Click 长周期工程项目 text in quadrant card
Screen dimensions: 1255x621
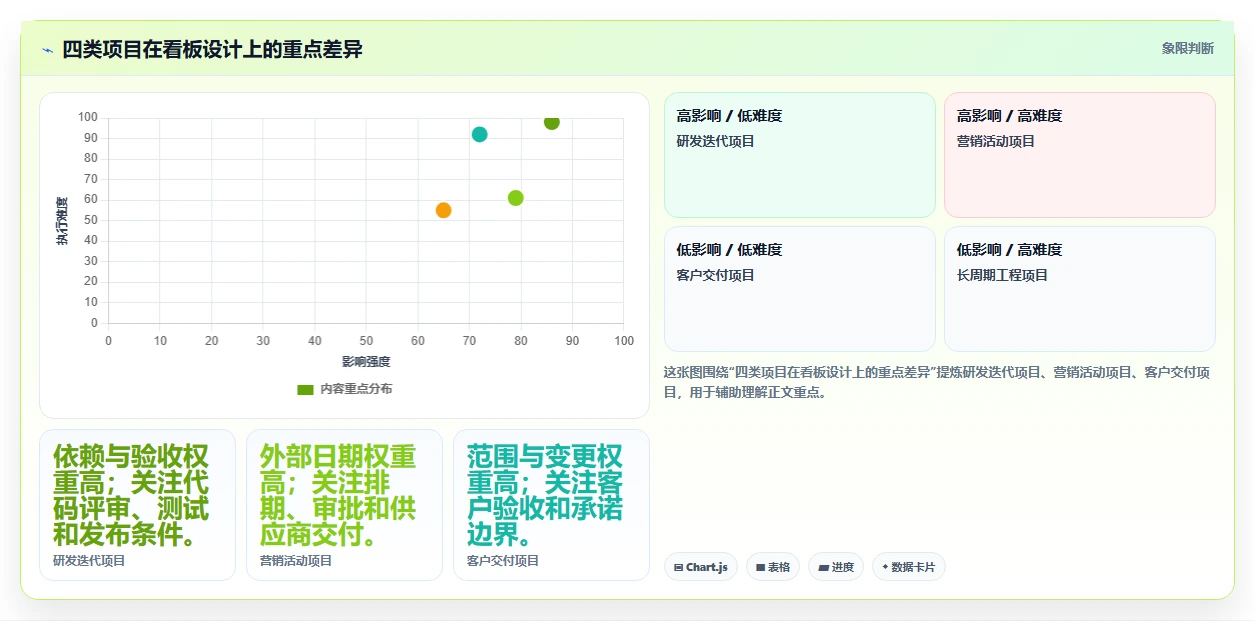coord(1002,275)
